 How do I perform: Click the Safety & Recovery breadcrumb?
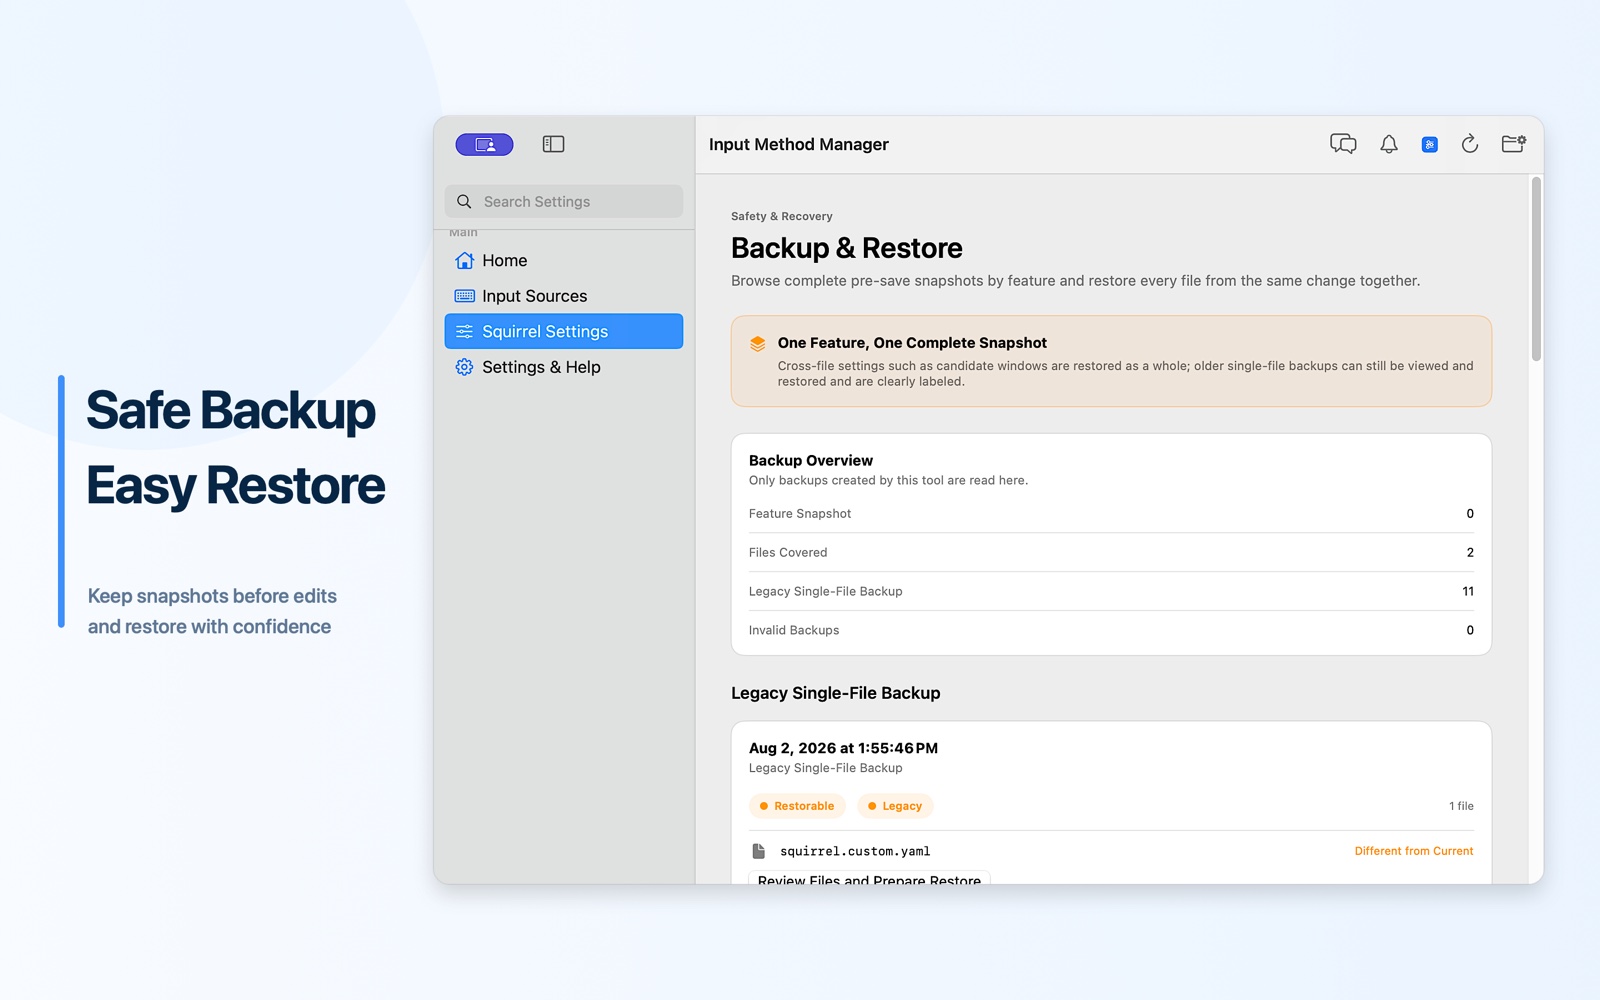[781, 216]
